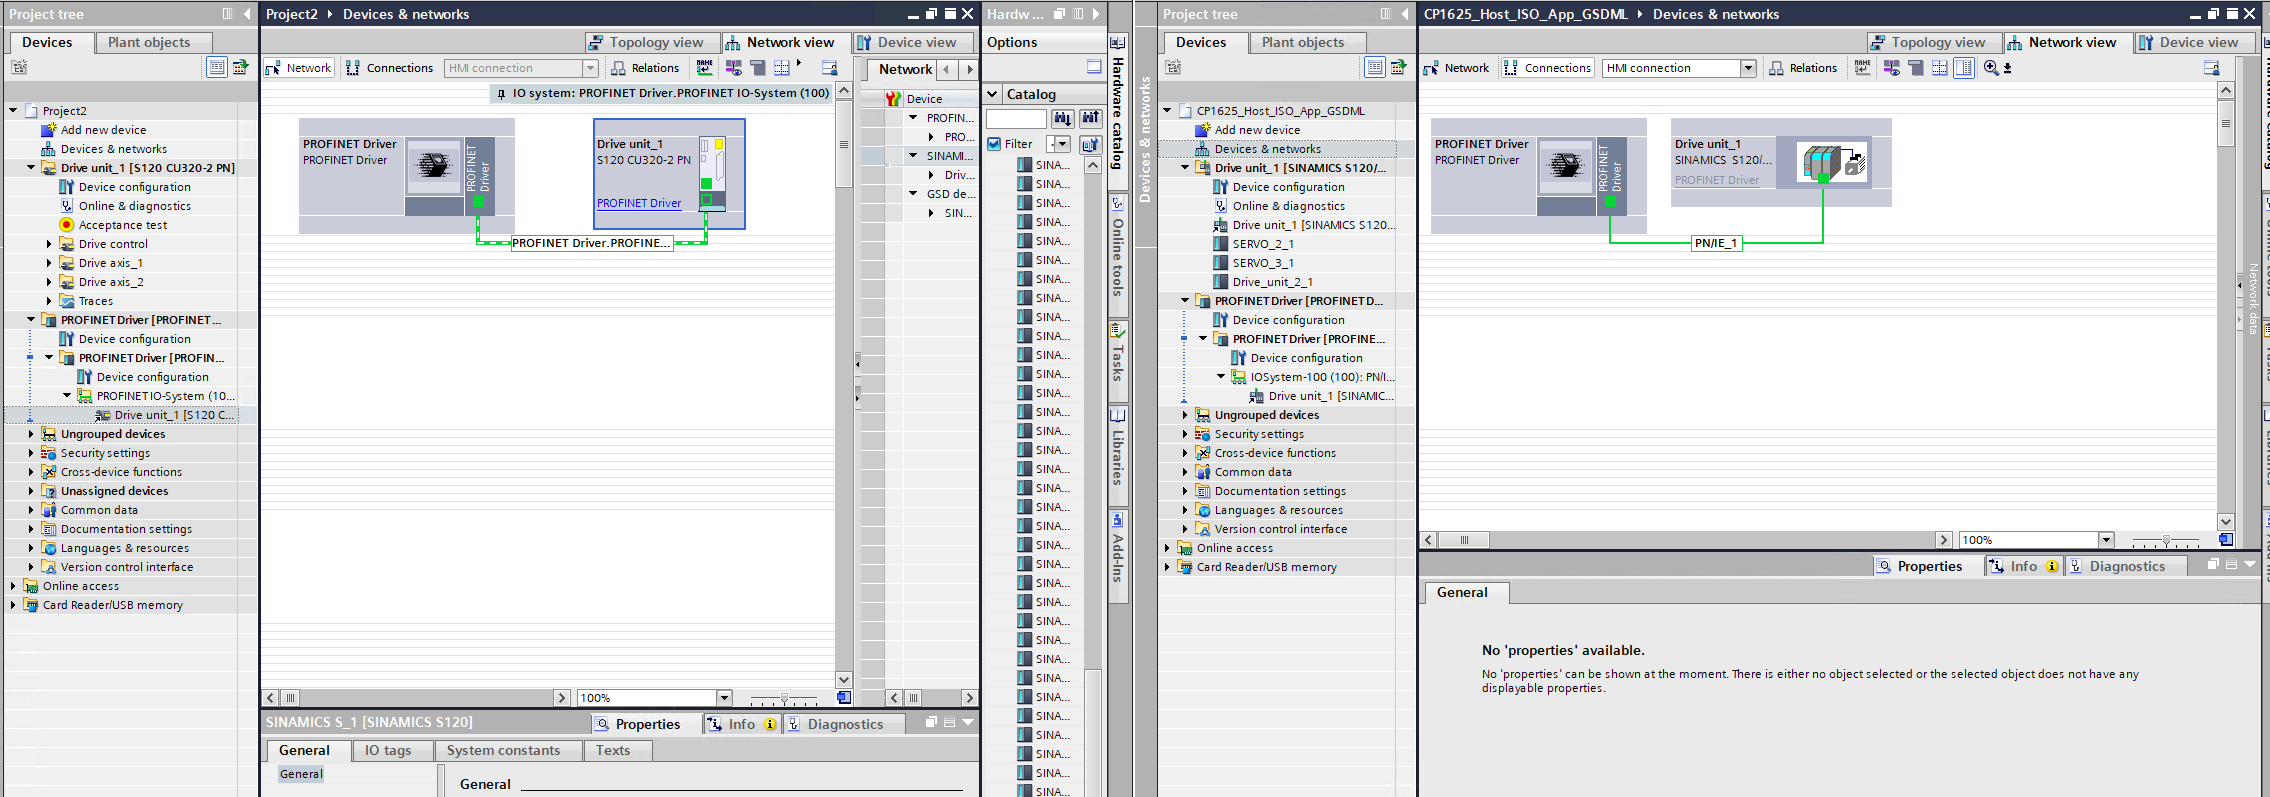The width and height of the screenshot is (2270, 797).
Task: Toggle Network mode in the Project2 toolbar
Action: click(x=298, y=68)
